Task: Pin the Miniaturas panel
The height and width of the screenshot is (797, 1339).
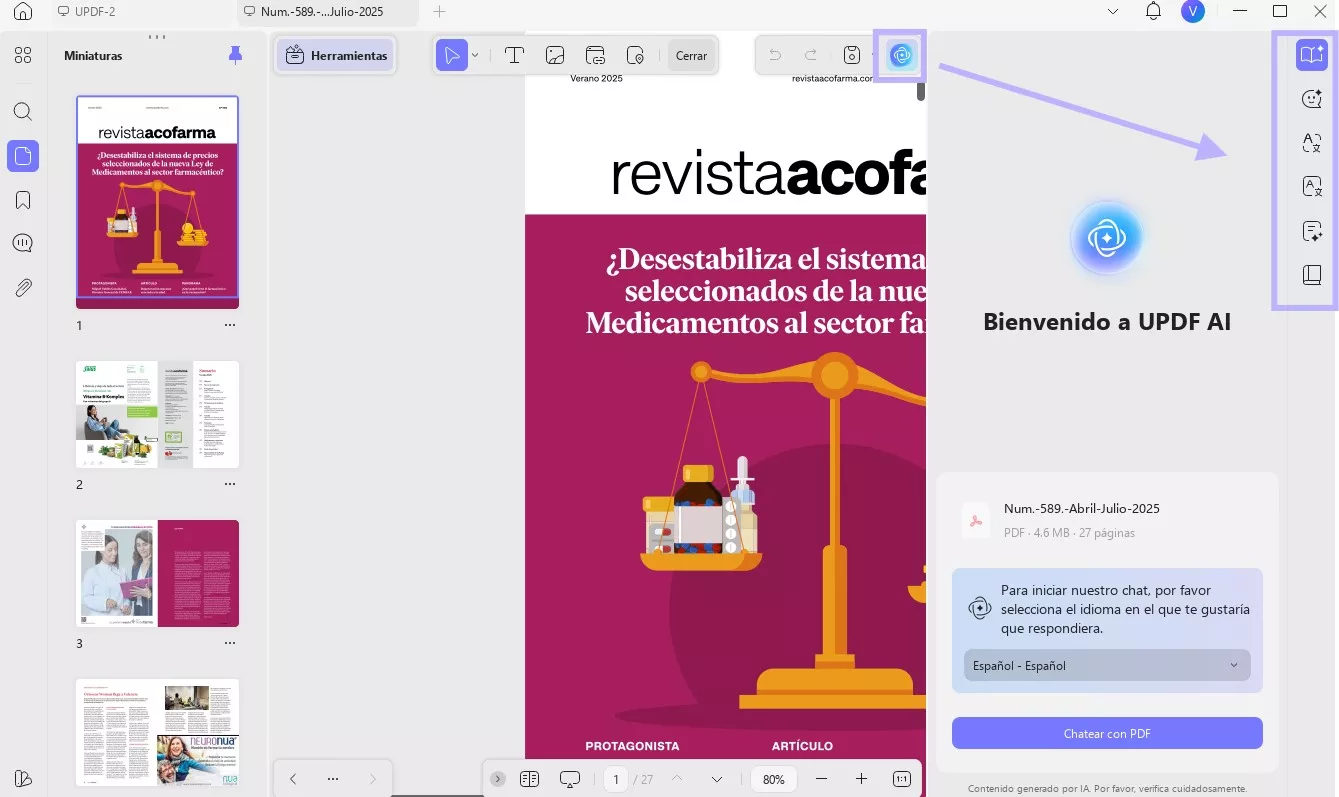Action: coord(235,55)
